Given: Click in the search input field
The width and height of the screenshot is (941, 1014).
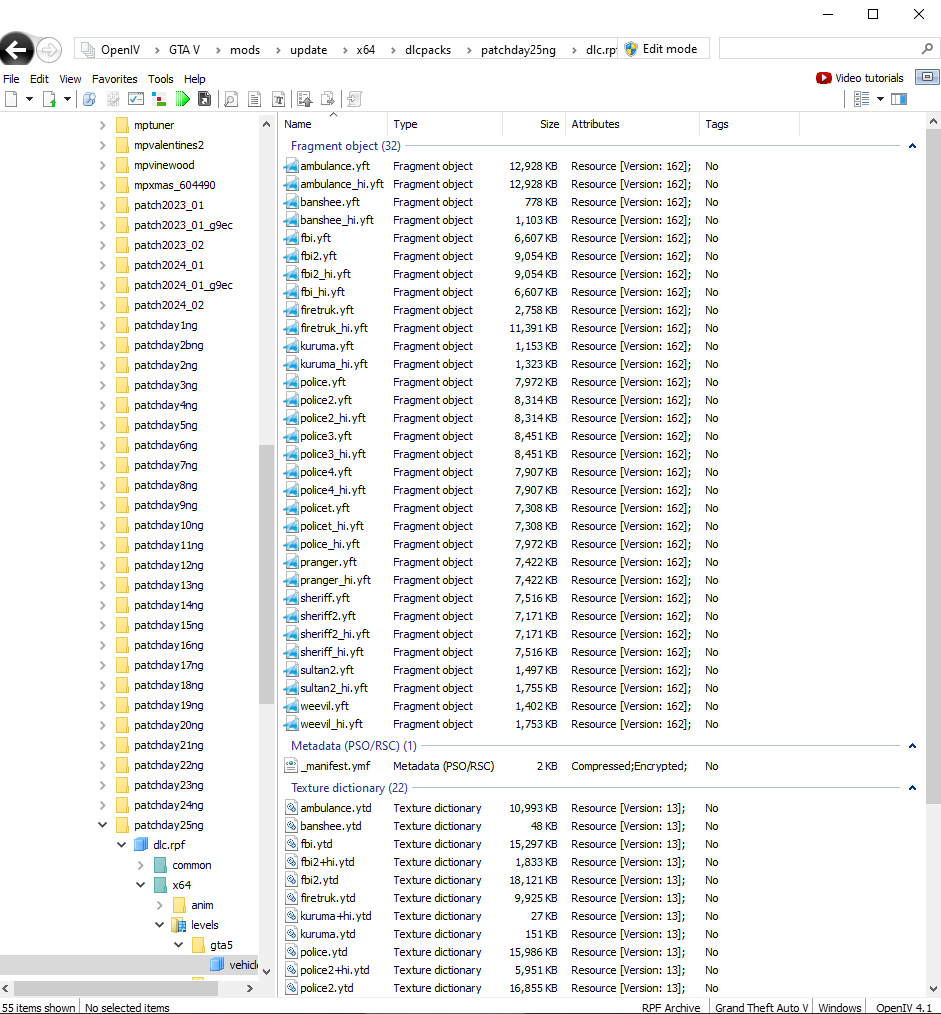Looking at the screenshot, I should 819,49.
